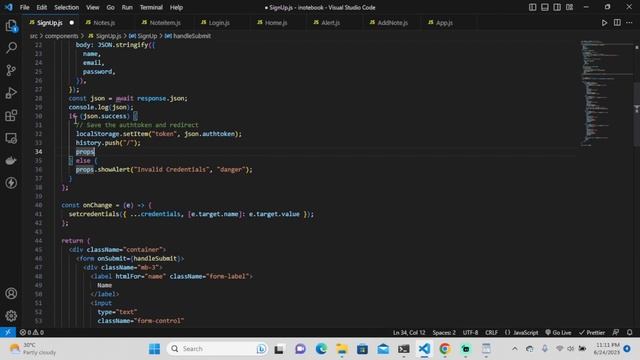Change encoding via UTF-8

pos(470,332)
